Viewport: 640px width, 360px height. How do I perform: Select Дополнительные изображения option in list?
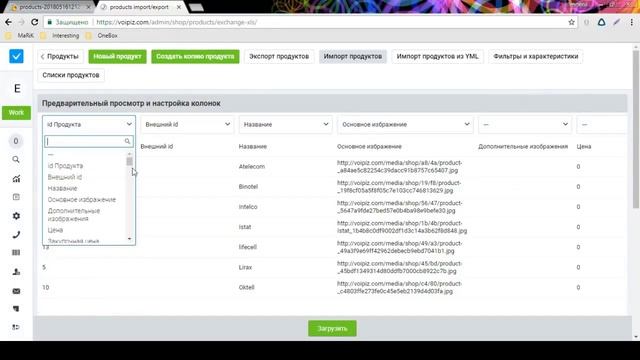click(x=74, y=215)
